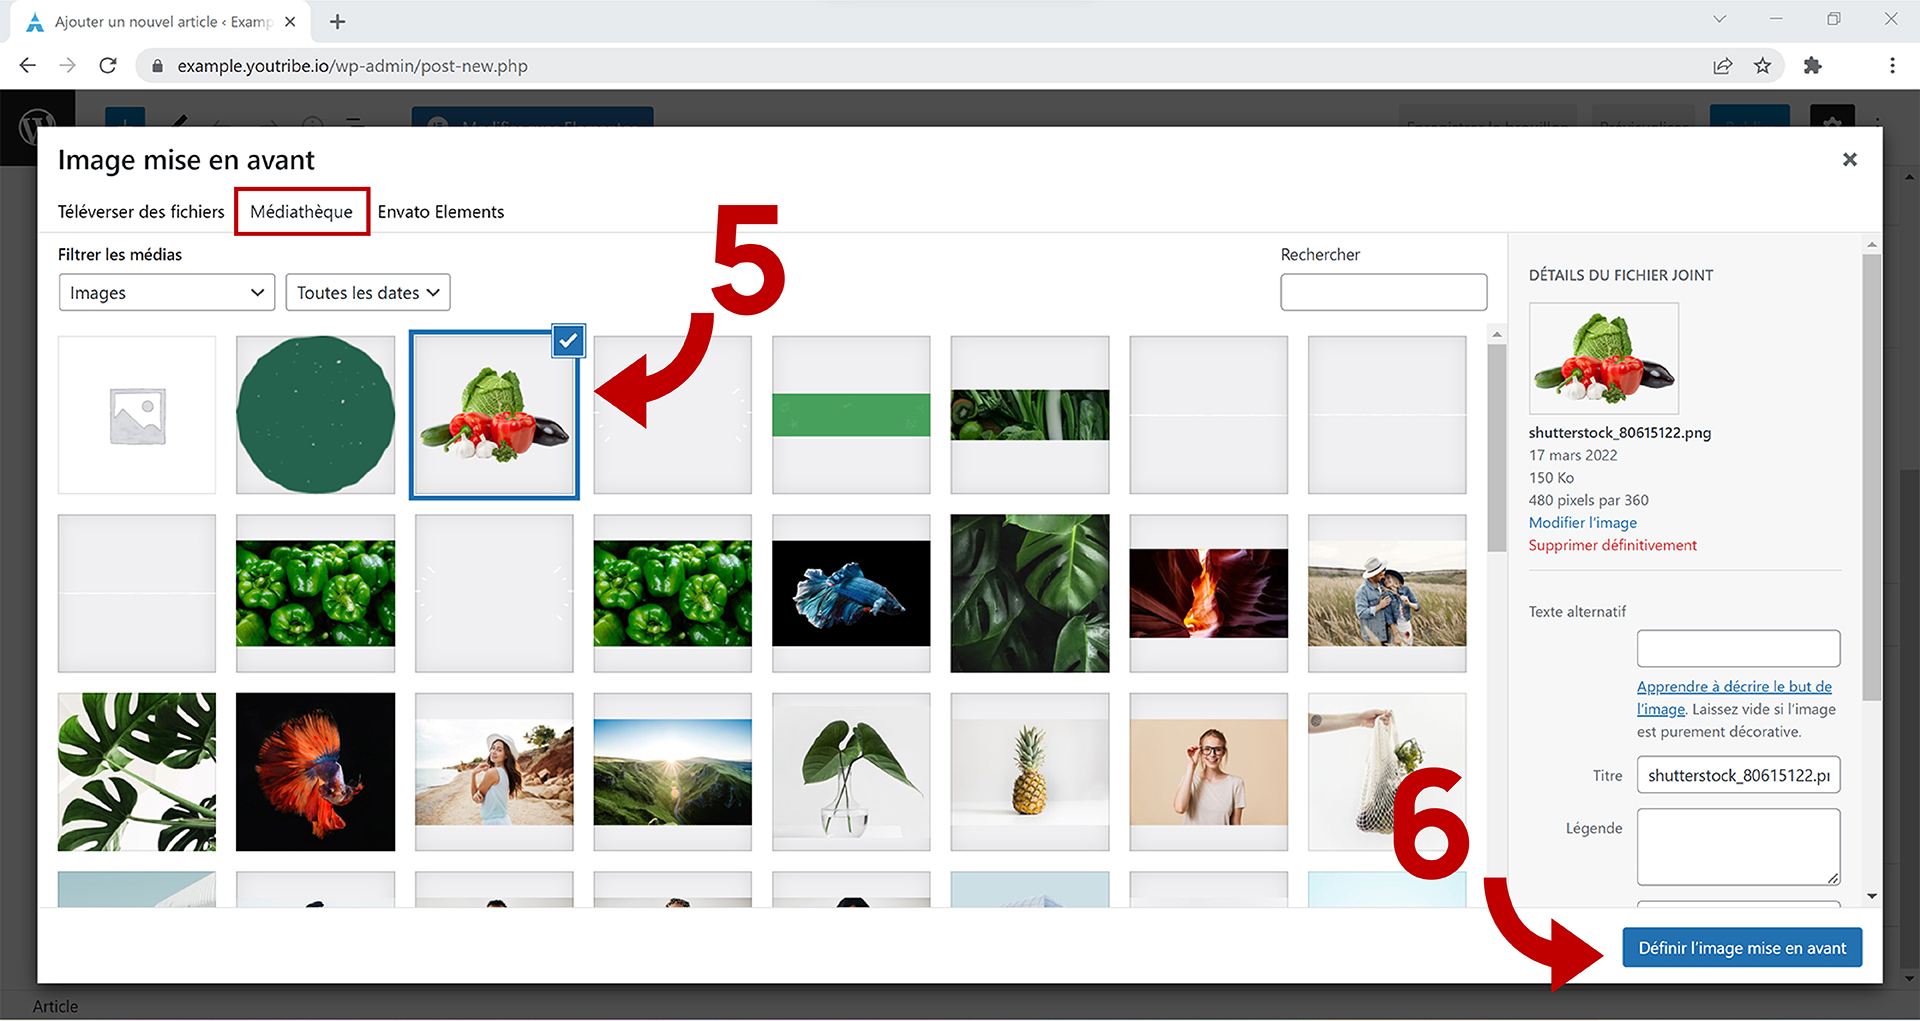1920x1021 pixels.
Task: Bookmark page with the star icon
Action: click(x=1762, y=66)
